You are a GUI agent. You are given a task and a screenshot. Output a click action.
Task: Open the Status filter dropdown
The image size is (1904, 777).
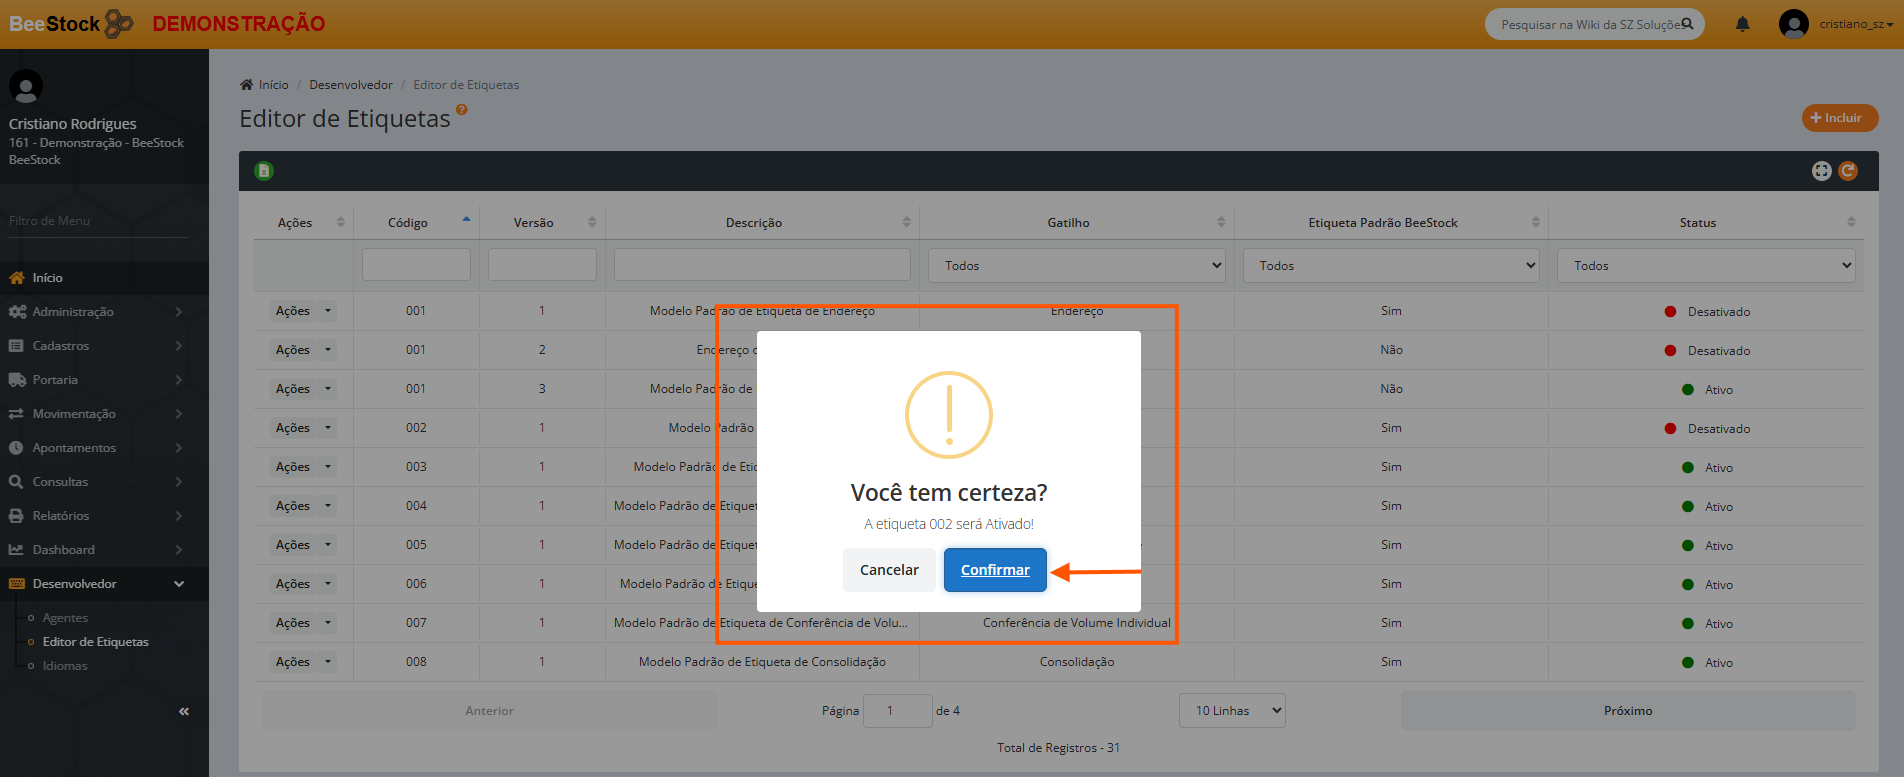click(1705, 266)
